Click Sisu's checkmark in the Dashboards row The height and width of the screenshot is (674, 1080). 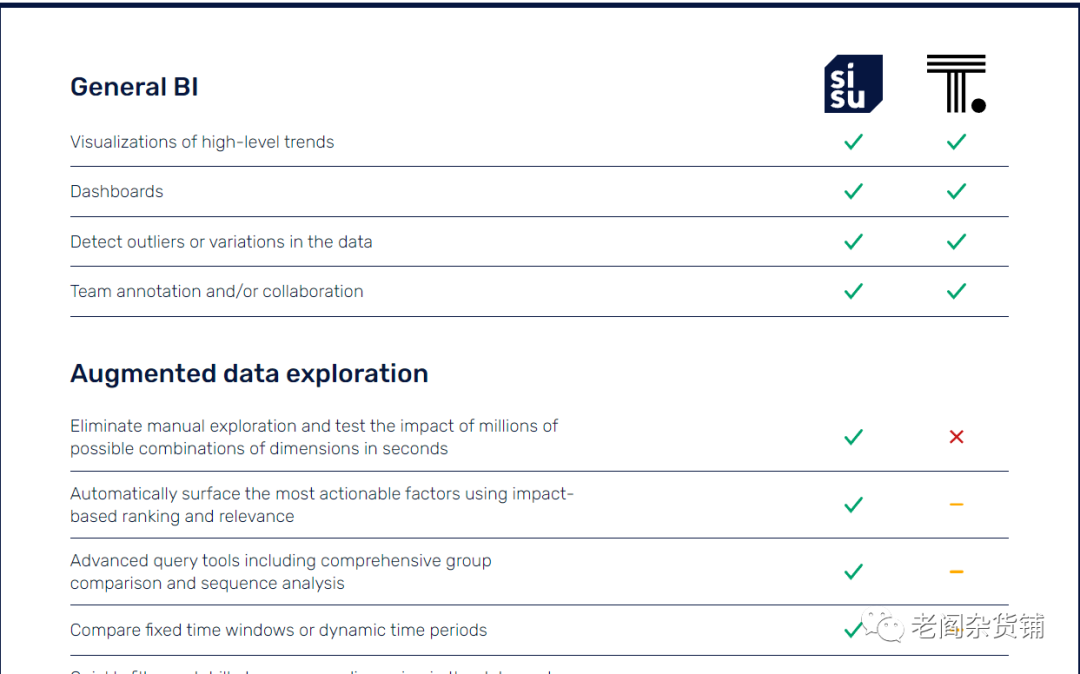(x=853, y=191)
